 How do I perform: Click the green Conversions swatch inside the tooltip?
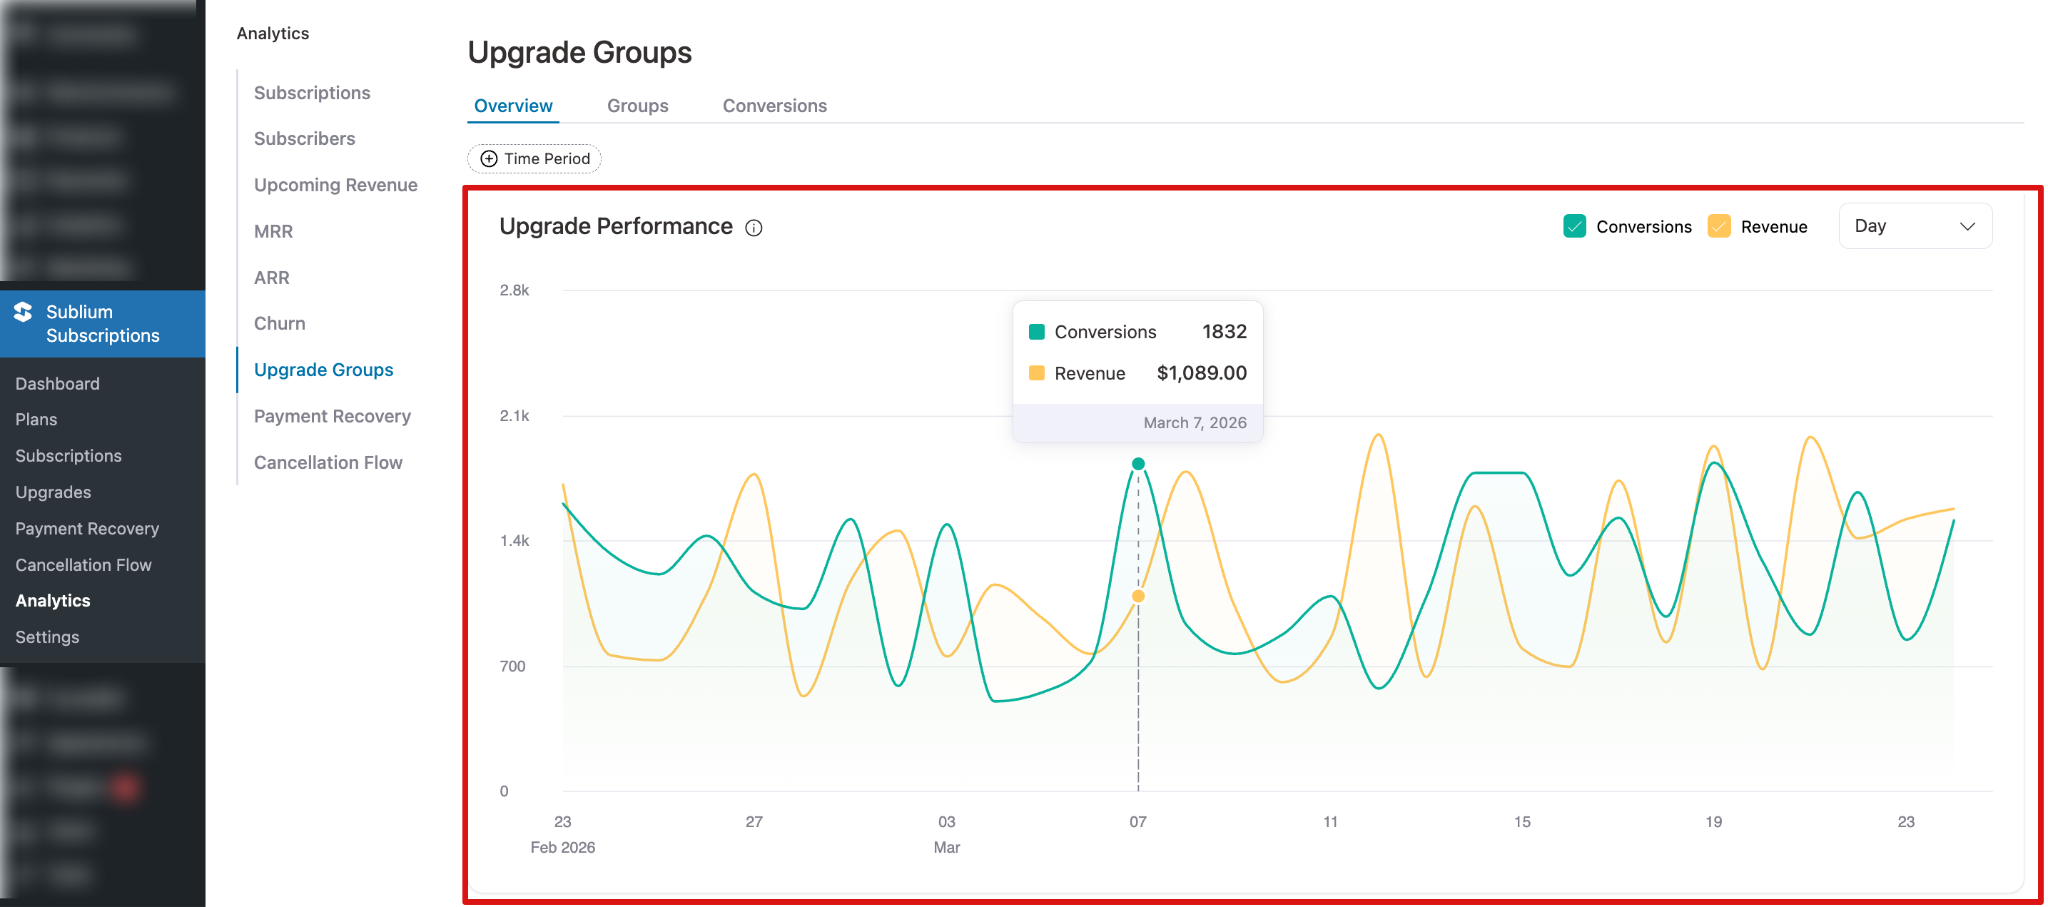click(1037, 331)
